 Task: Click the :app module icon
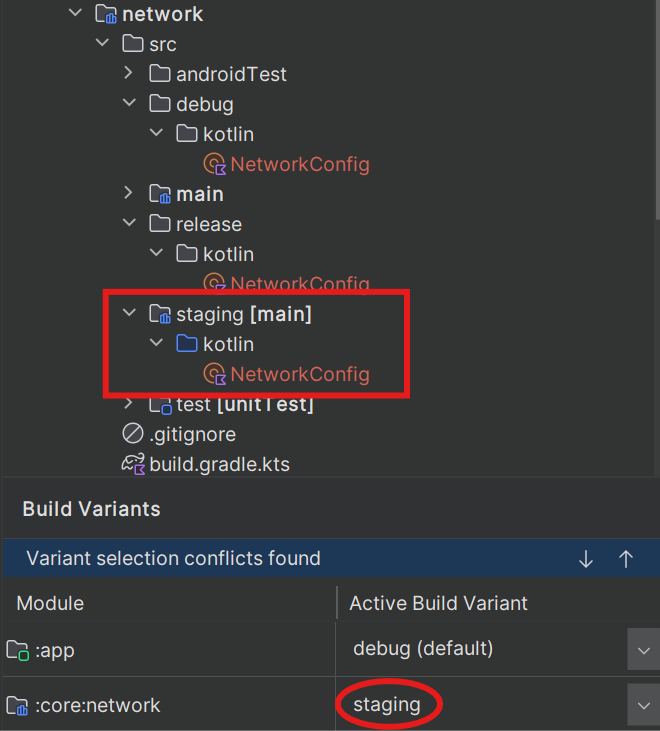click(18, 650)
